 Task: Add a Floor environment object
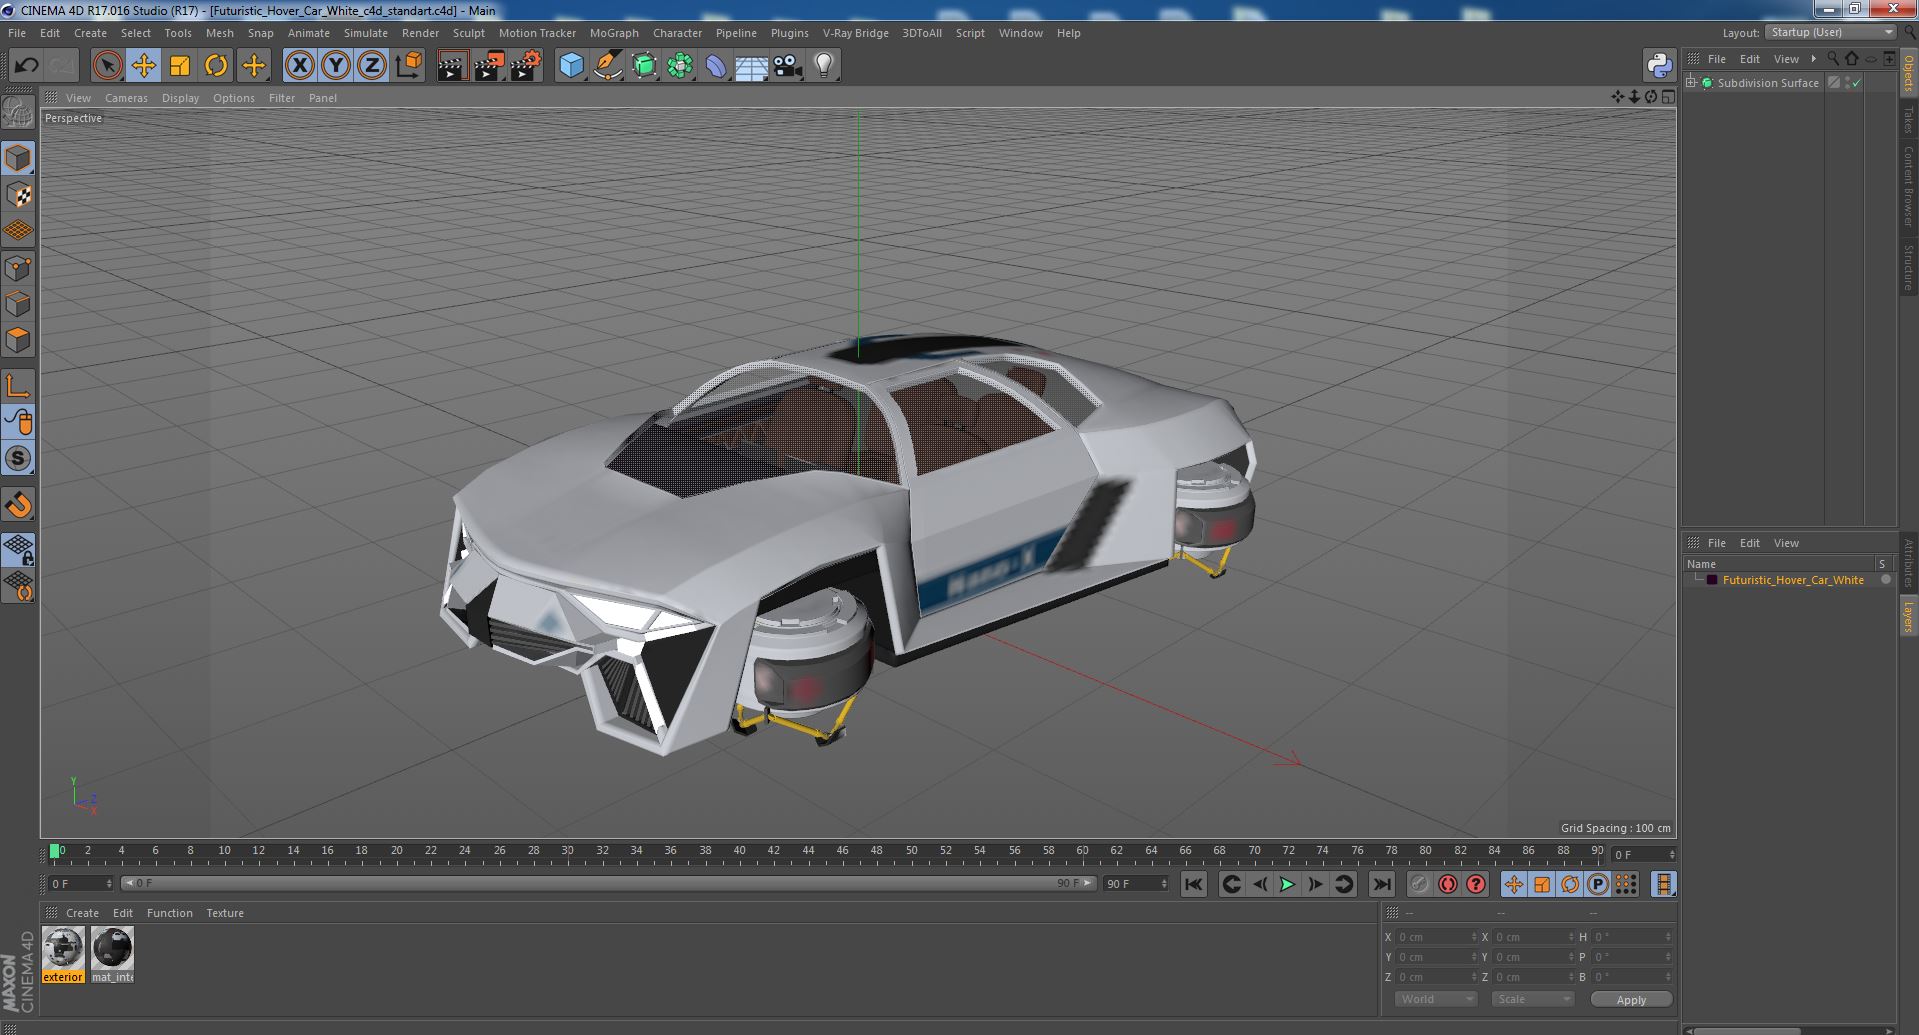click(751, 66)
